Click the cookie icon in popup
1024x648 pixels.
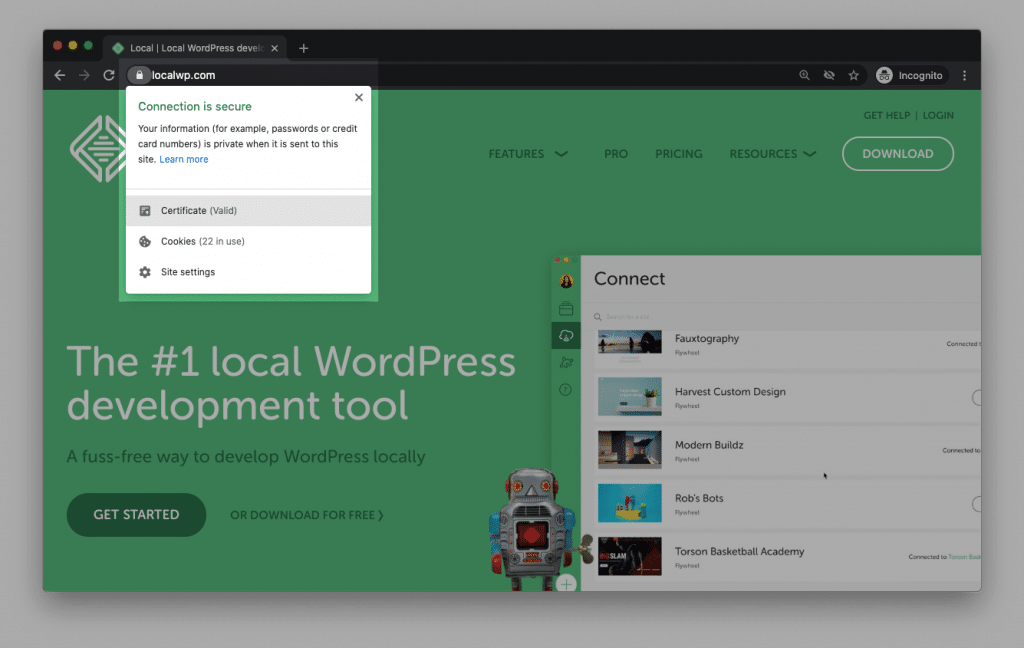click(x=145, y=241)
